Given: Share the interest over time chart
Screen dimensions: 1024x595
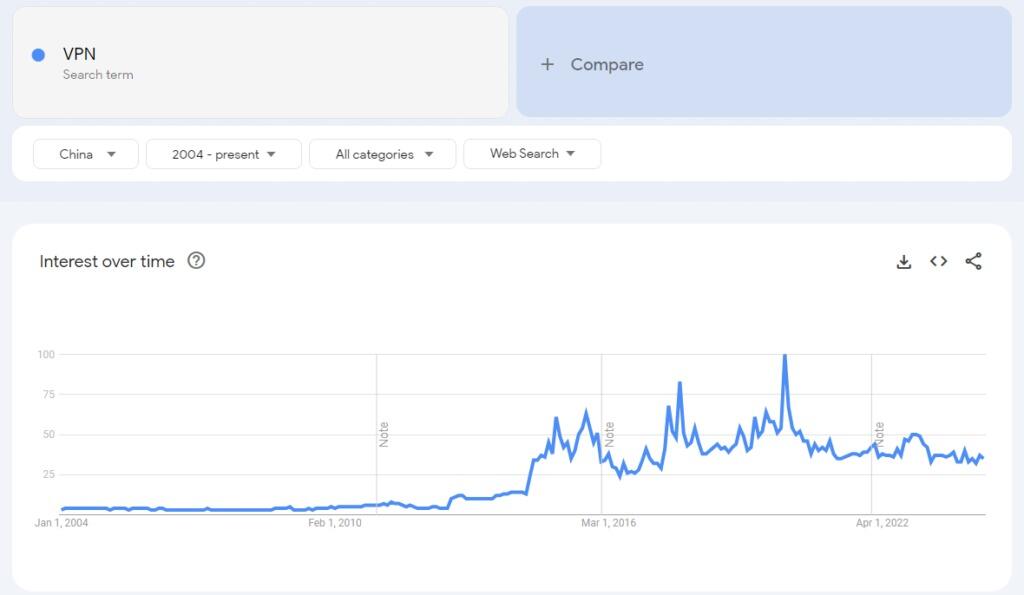Looking at the screenshot, I should pyautogui.click(x=973, y=262).
